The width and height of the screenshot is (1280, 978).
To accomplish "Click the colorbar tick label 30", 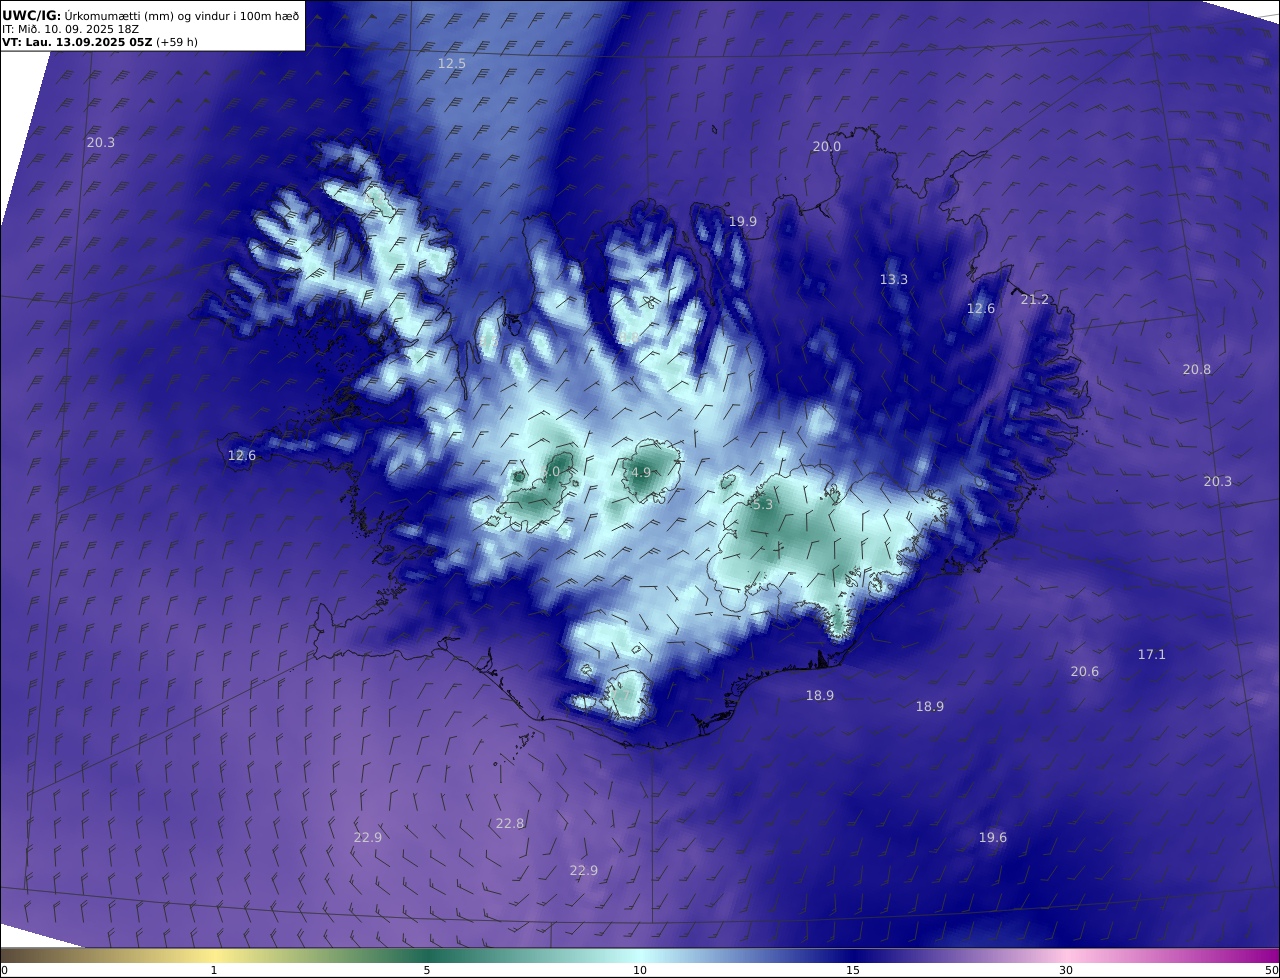I will [1066, 970].
